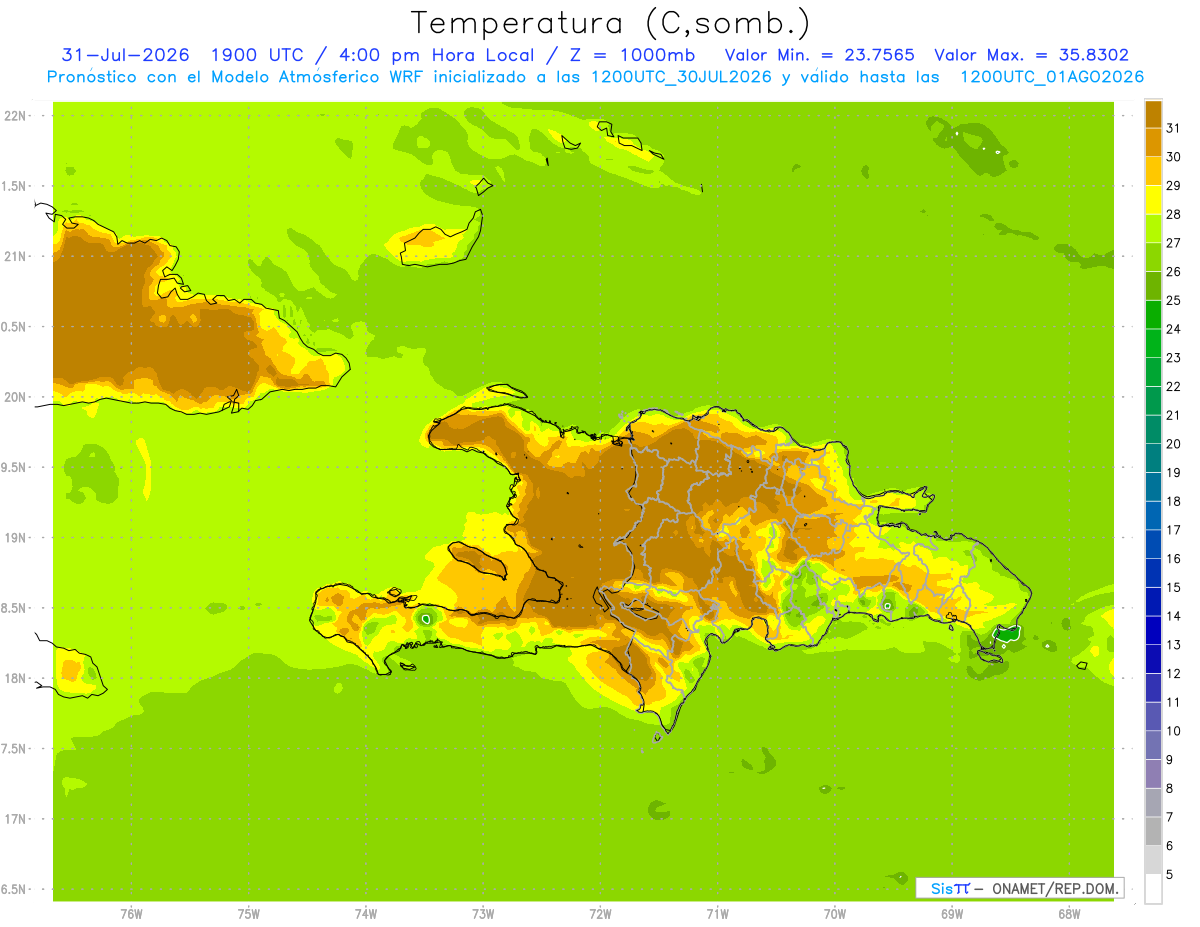Click the '16' label on the color scale

click(x=1173, y=559)
